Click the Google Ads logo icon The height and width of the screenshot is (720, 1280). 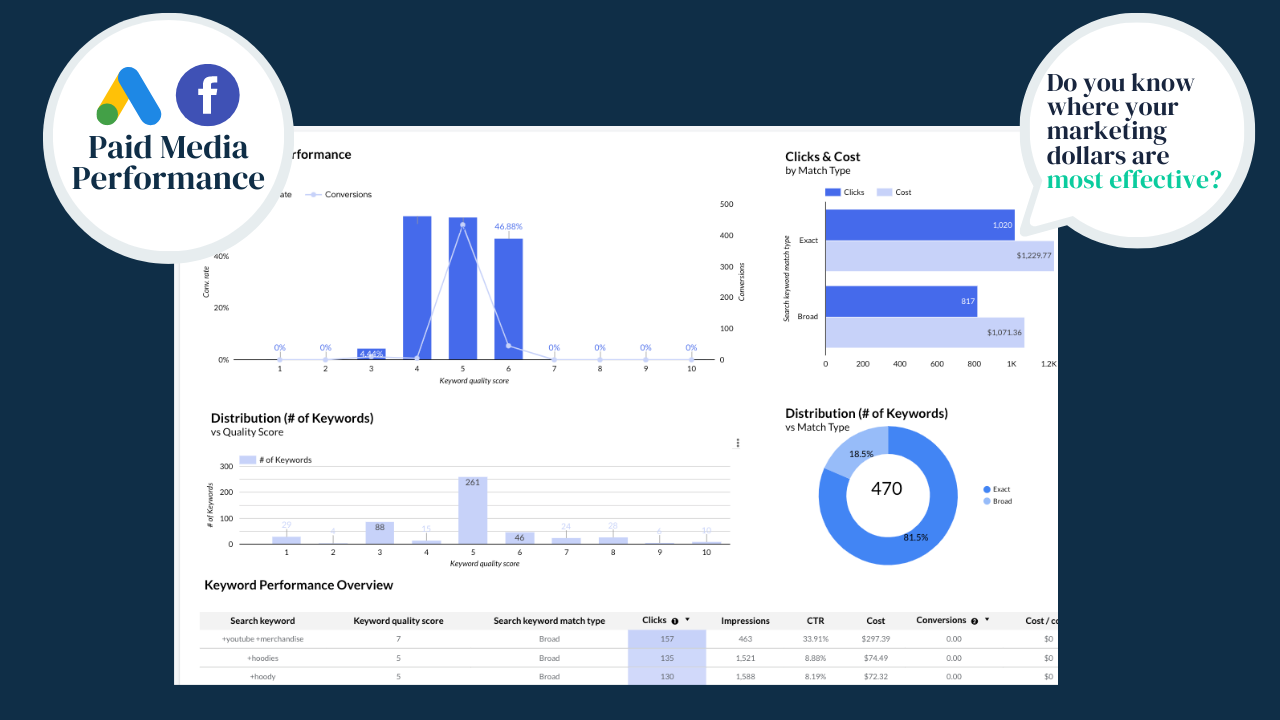click(x=128, y=95)
